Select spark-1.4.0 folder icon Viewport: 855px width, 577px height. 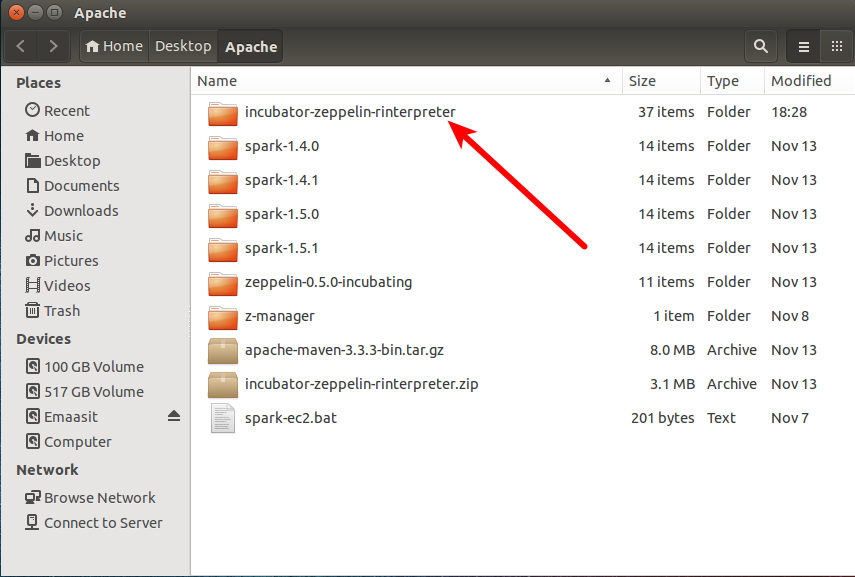point(222,147)
